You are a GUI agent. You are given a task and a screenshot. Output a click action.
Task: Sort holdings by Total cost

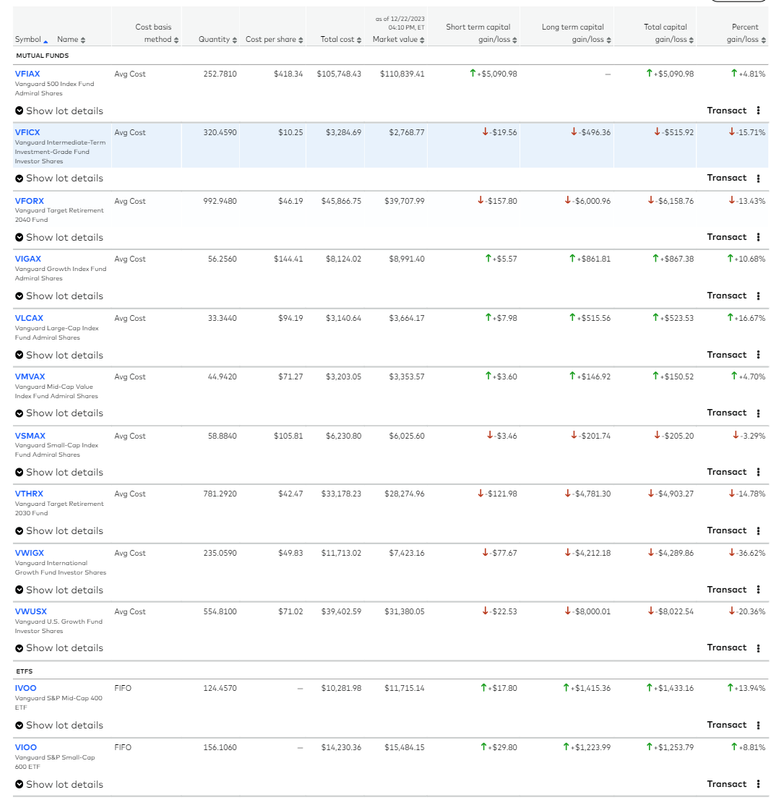tap(341, 39)
